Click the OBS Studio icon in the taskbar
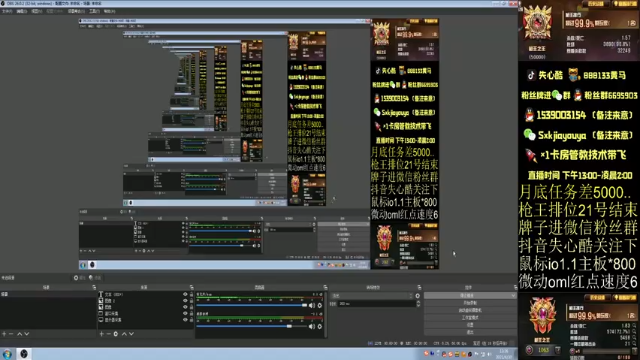Viewport: 640px width, 360px height. (24, 354)
